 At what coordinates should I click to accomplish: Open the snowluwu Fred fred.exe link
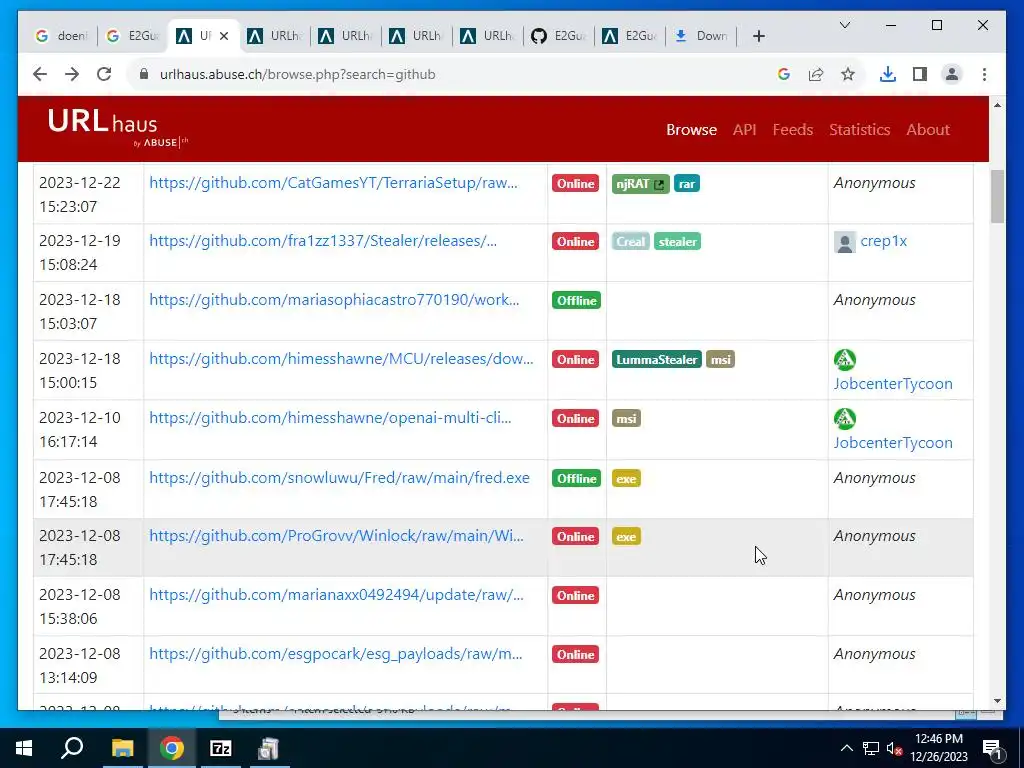tap(339, 478)
